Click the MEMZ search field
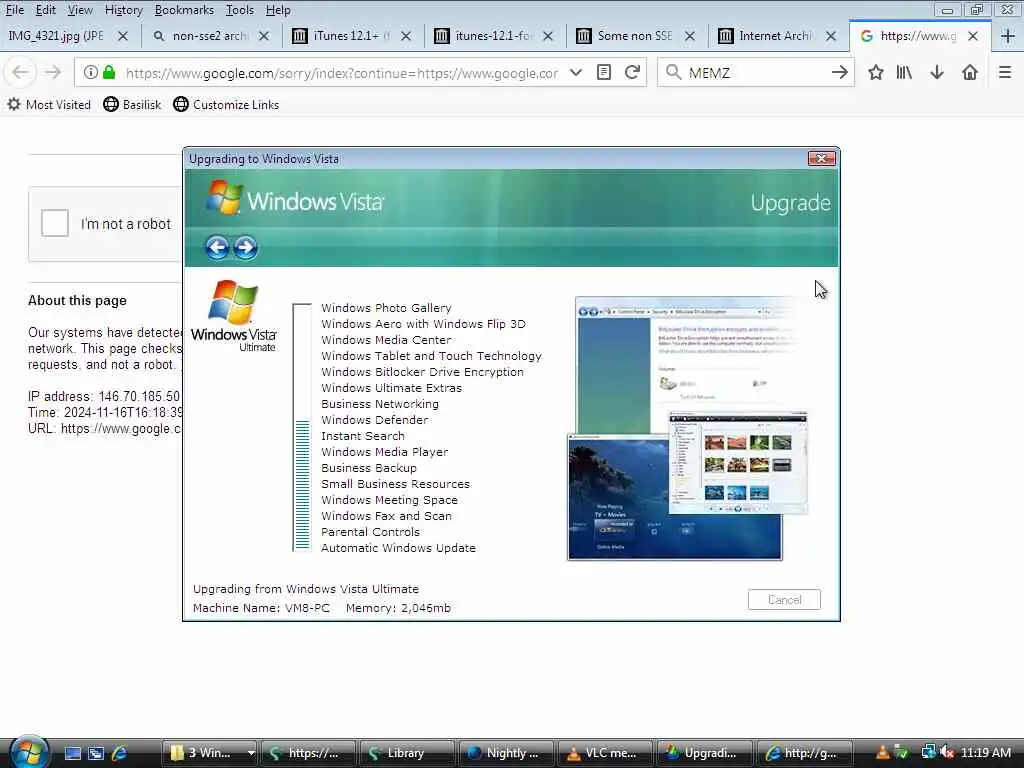 [x=756, y=72]
